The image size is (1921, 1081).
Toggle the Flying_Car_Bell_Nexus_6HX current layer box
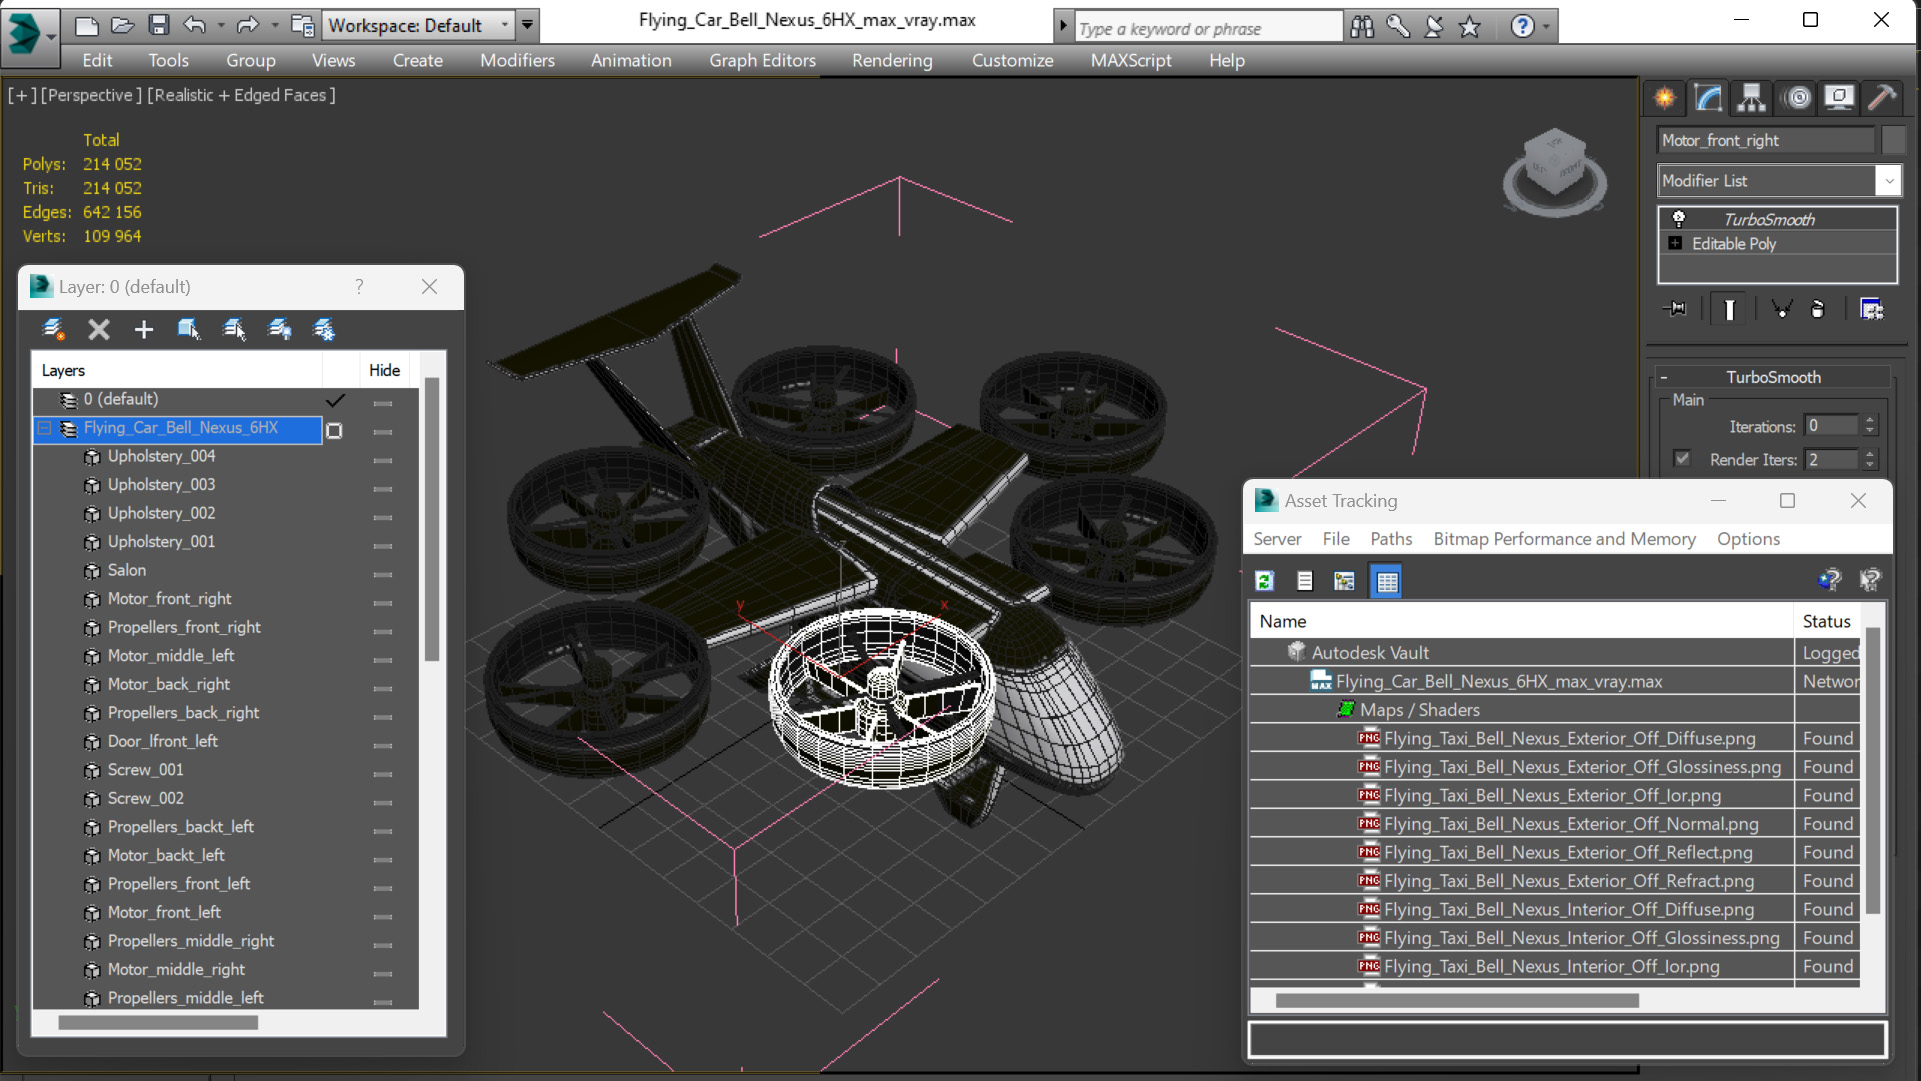click(334, 430)
